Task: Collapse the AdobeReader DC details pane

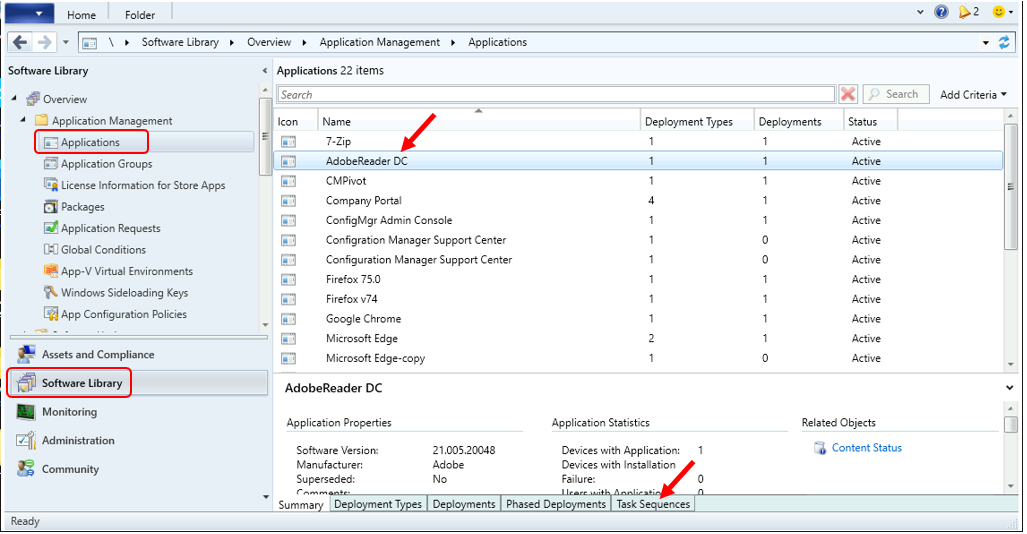Action: tap(1008, 387)
